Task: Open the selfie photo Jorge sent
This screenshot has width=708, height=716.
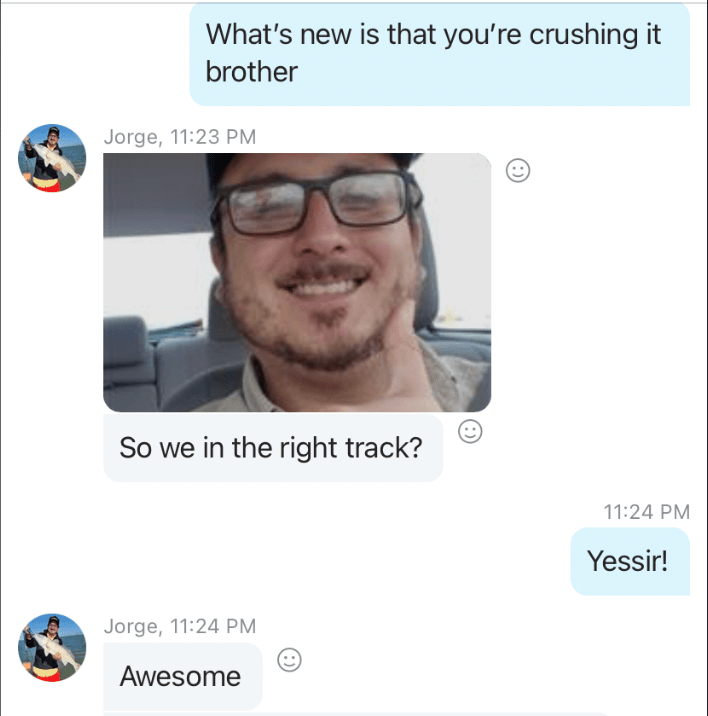Action: click(297, 282)
